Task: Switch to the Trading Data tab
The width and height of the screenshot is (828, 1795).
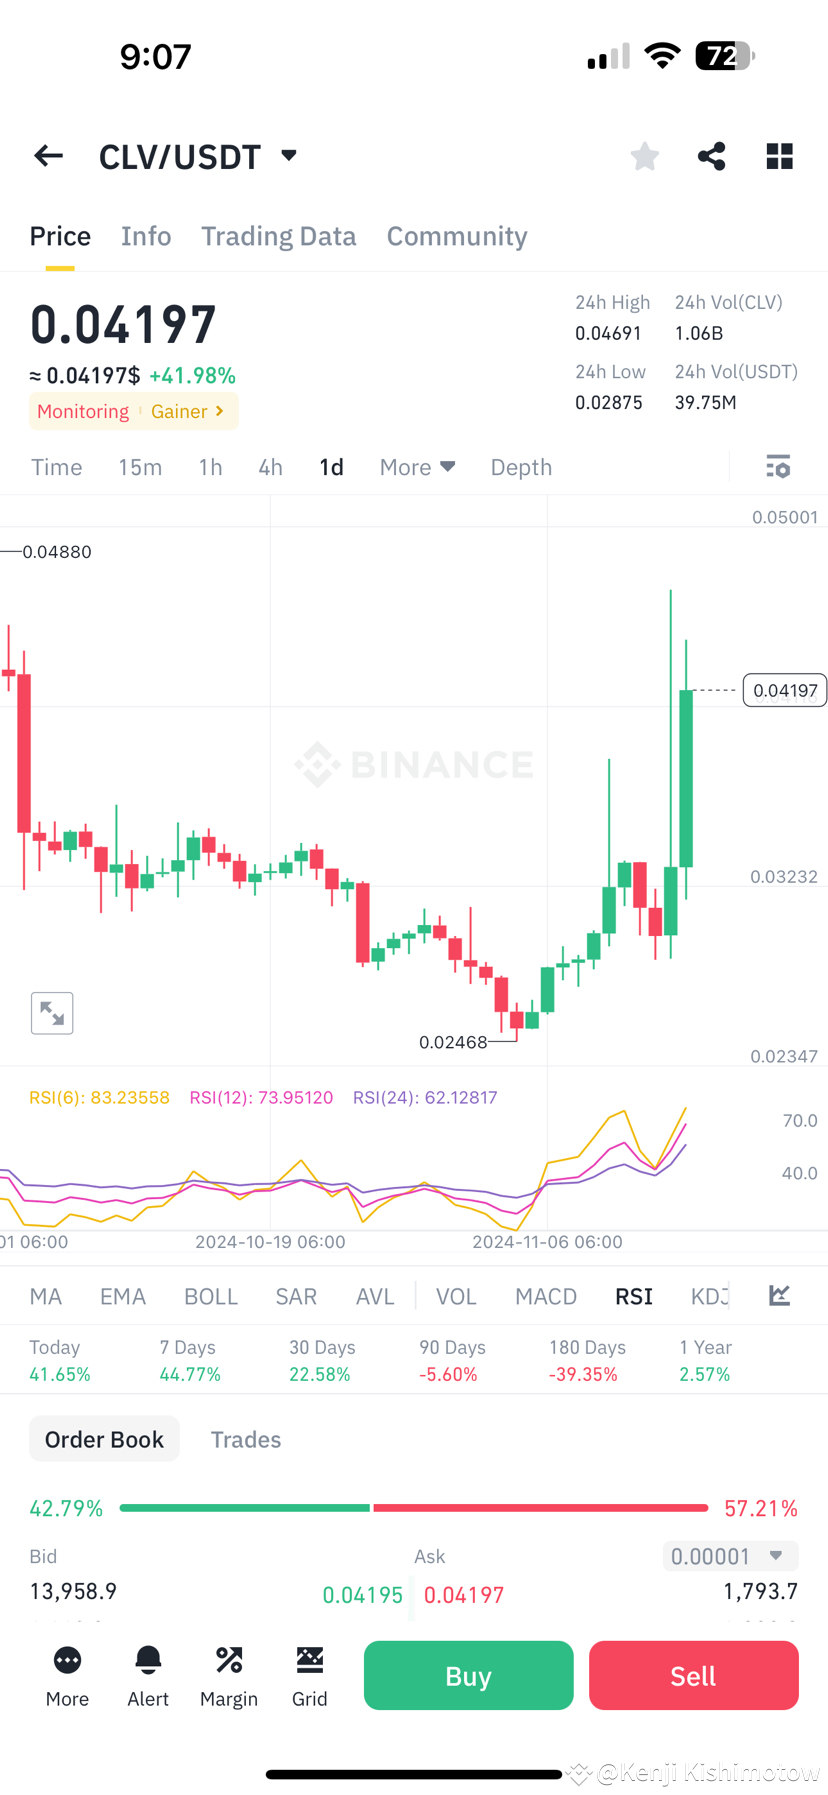Action: [279, 236]
